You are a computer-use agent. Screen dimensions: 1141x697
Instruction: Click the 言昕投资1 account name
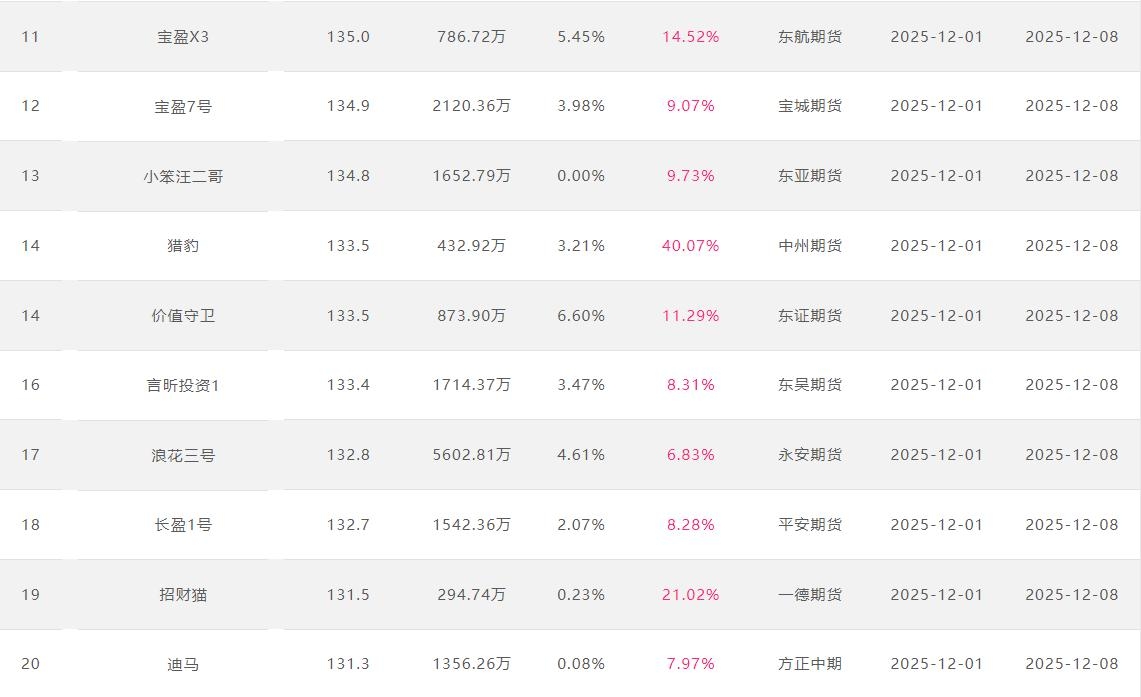coord(183,385)
